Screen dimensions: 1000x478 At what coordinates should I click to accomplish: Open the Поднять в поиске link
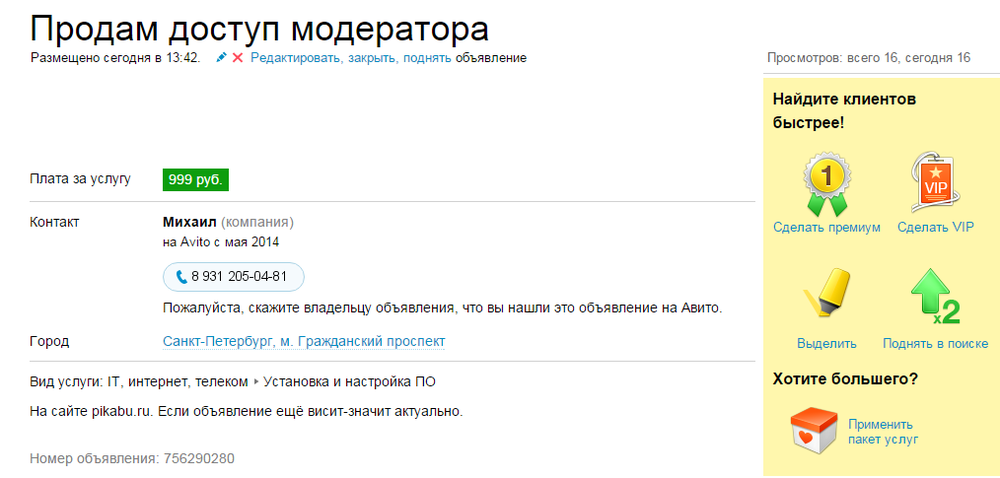click(x=936, y=344)
